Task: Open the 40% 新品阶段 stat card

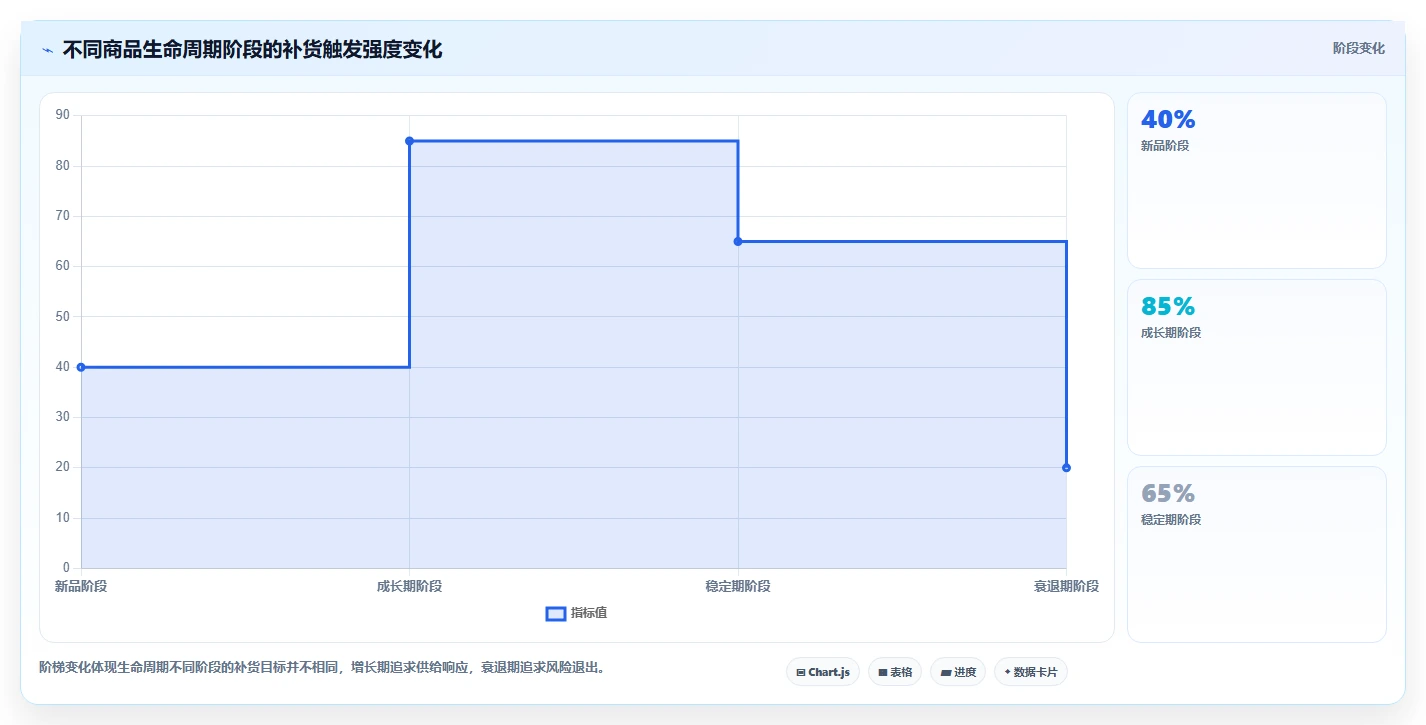Action: (x=1257, y=181)
